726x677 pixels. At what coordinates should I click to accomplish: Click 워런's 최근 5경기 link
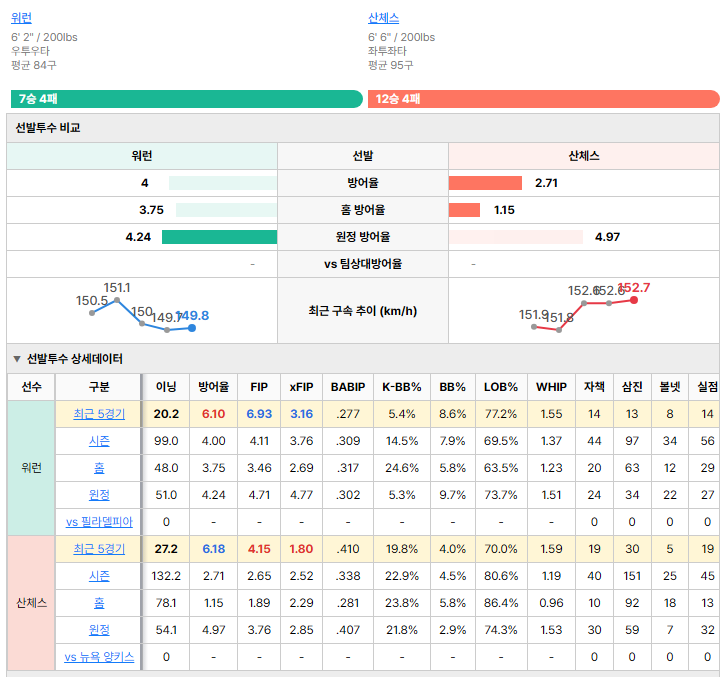pos(99,414)
